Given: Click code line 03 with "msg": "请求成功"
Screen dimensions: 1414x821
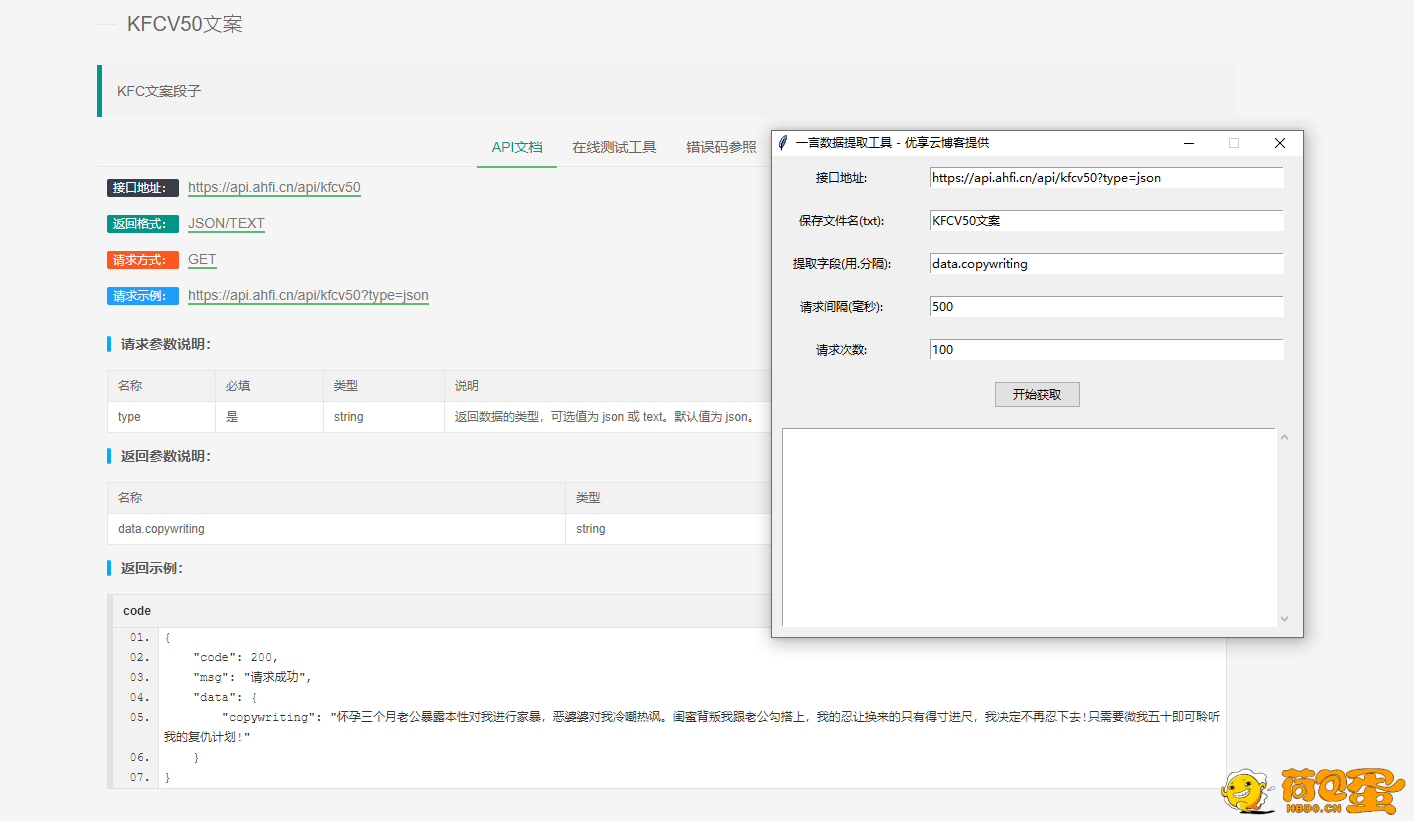Looking at the screenshot, I should click(x=253, y=677).
